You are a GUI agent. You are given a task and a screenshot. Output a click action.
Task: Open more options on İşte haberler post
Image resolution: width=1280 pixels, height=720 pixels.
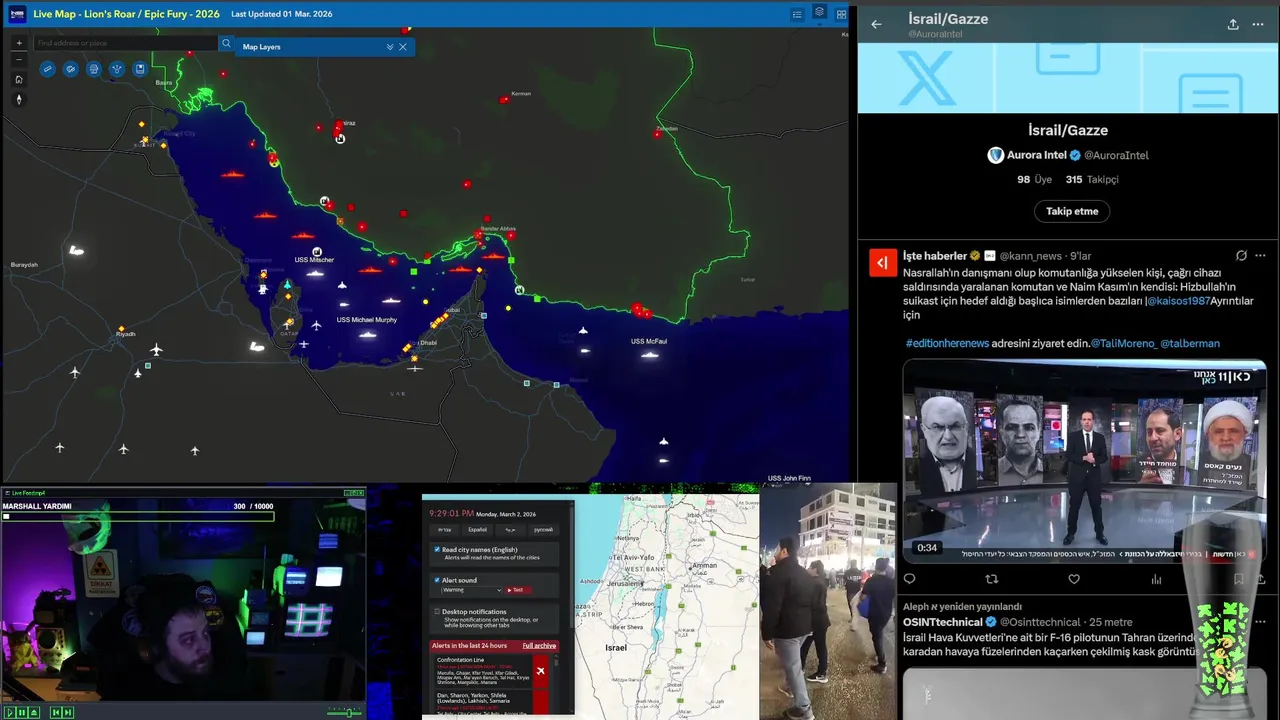click(x=1260, y=256)
